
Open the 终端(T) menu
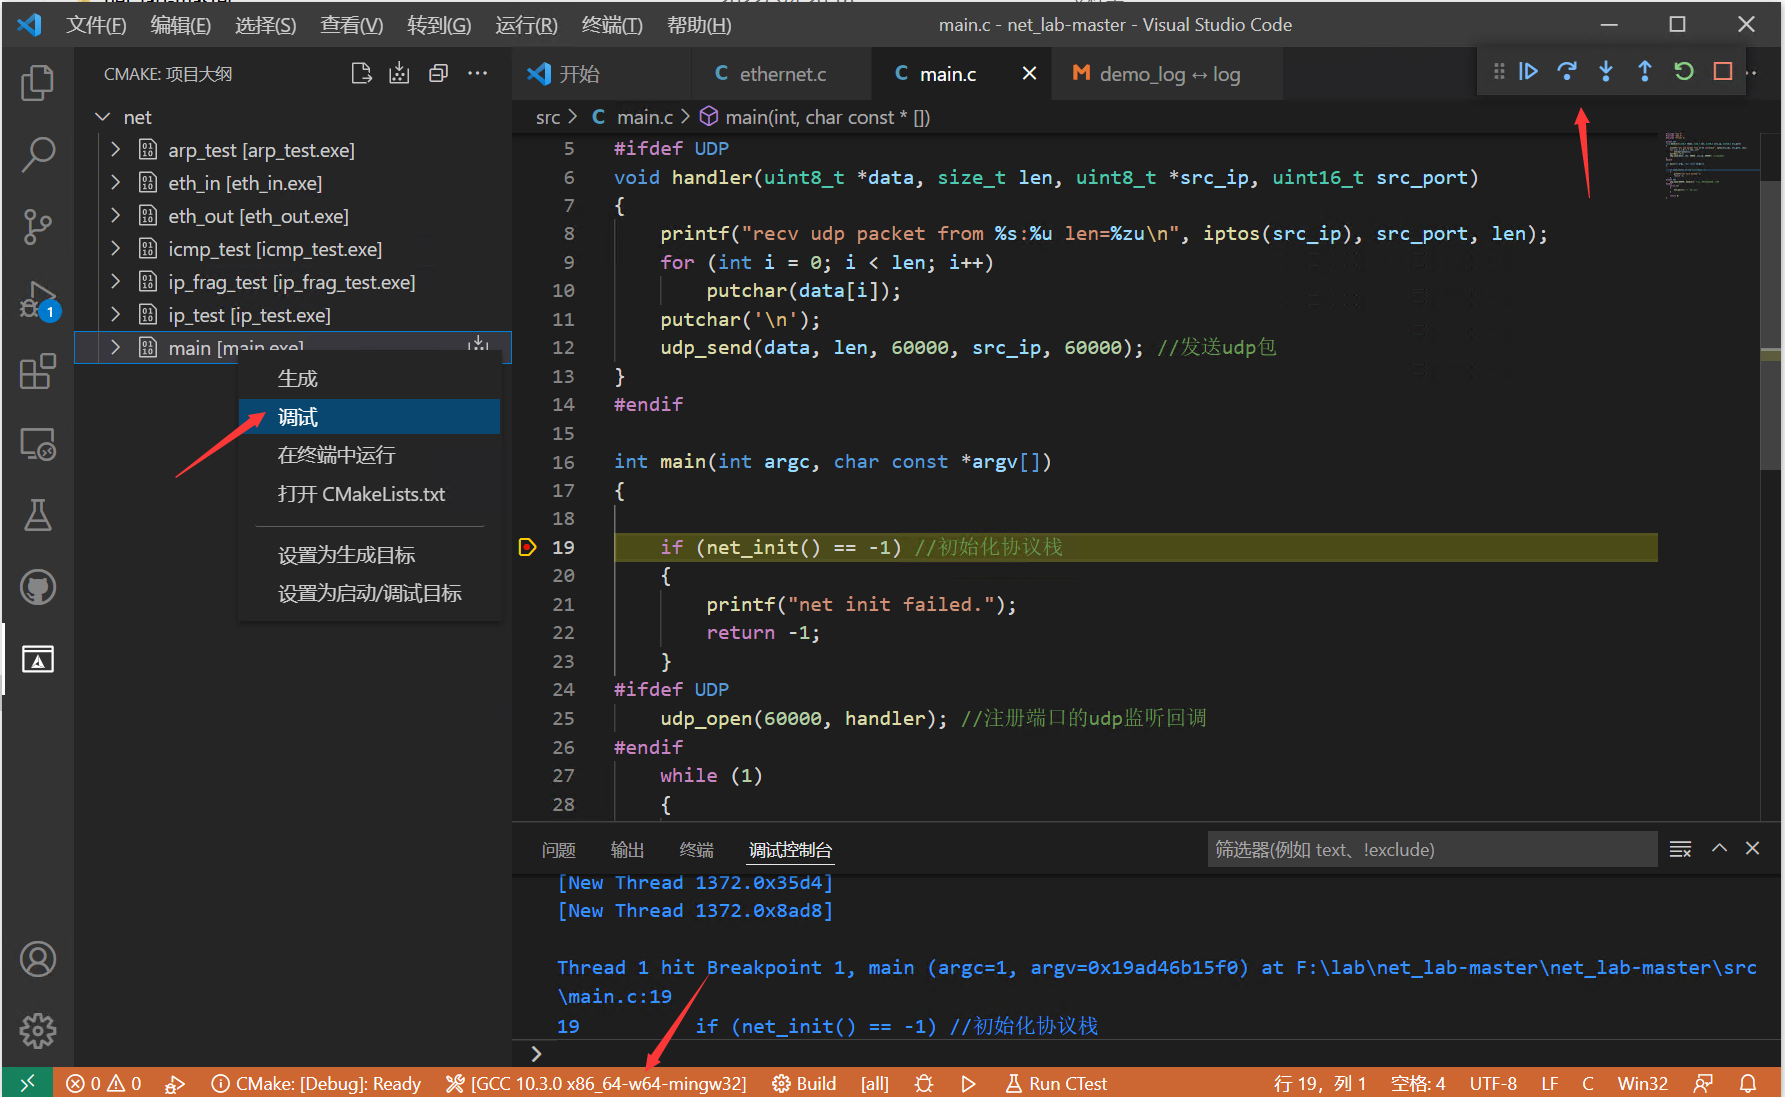[612, 25]
